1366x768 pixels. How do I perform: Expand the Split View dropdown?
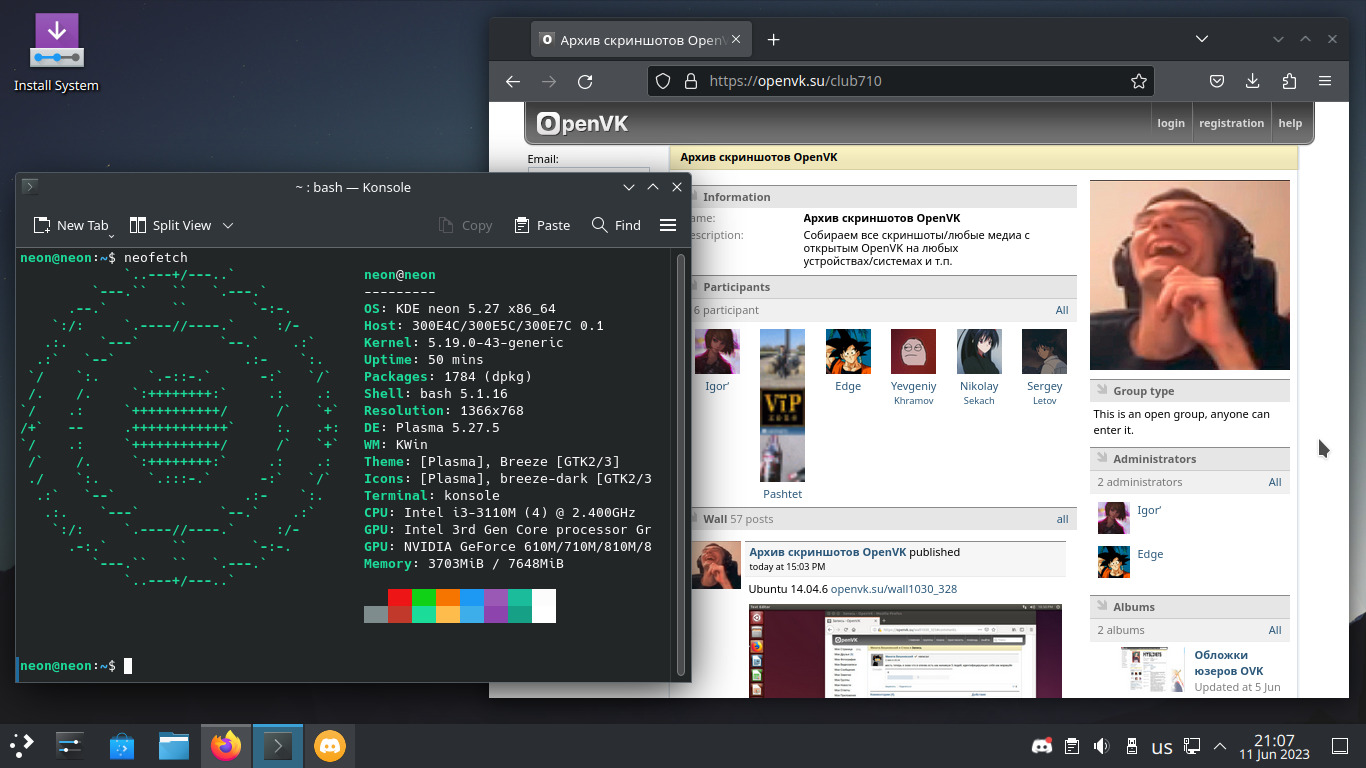(228, 226)
